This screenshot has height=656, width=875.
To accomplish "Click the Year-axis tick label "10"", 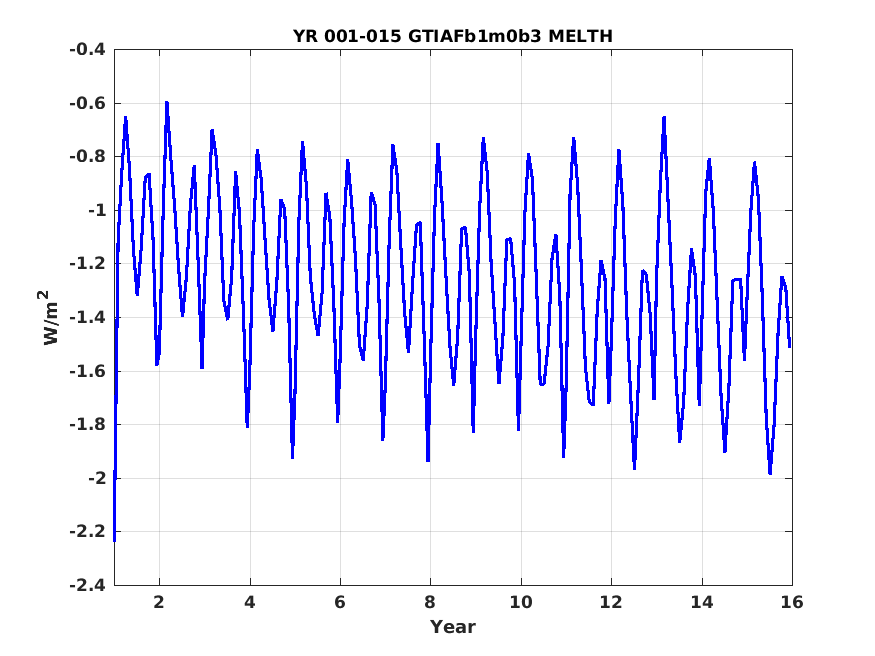I will pyautogui.click(x=521, y=602).
